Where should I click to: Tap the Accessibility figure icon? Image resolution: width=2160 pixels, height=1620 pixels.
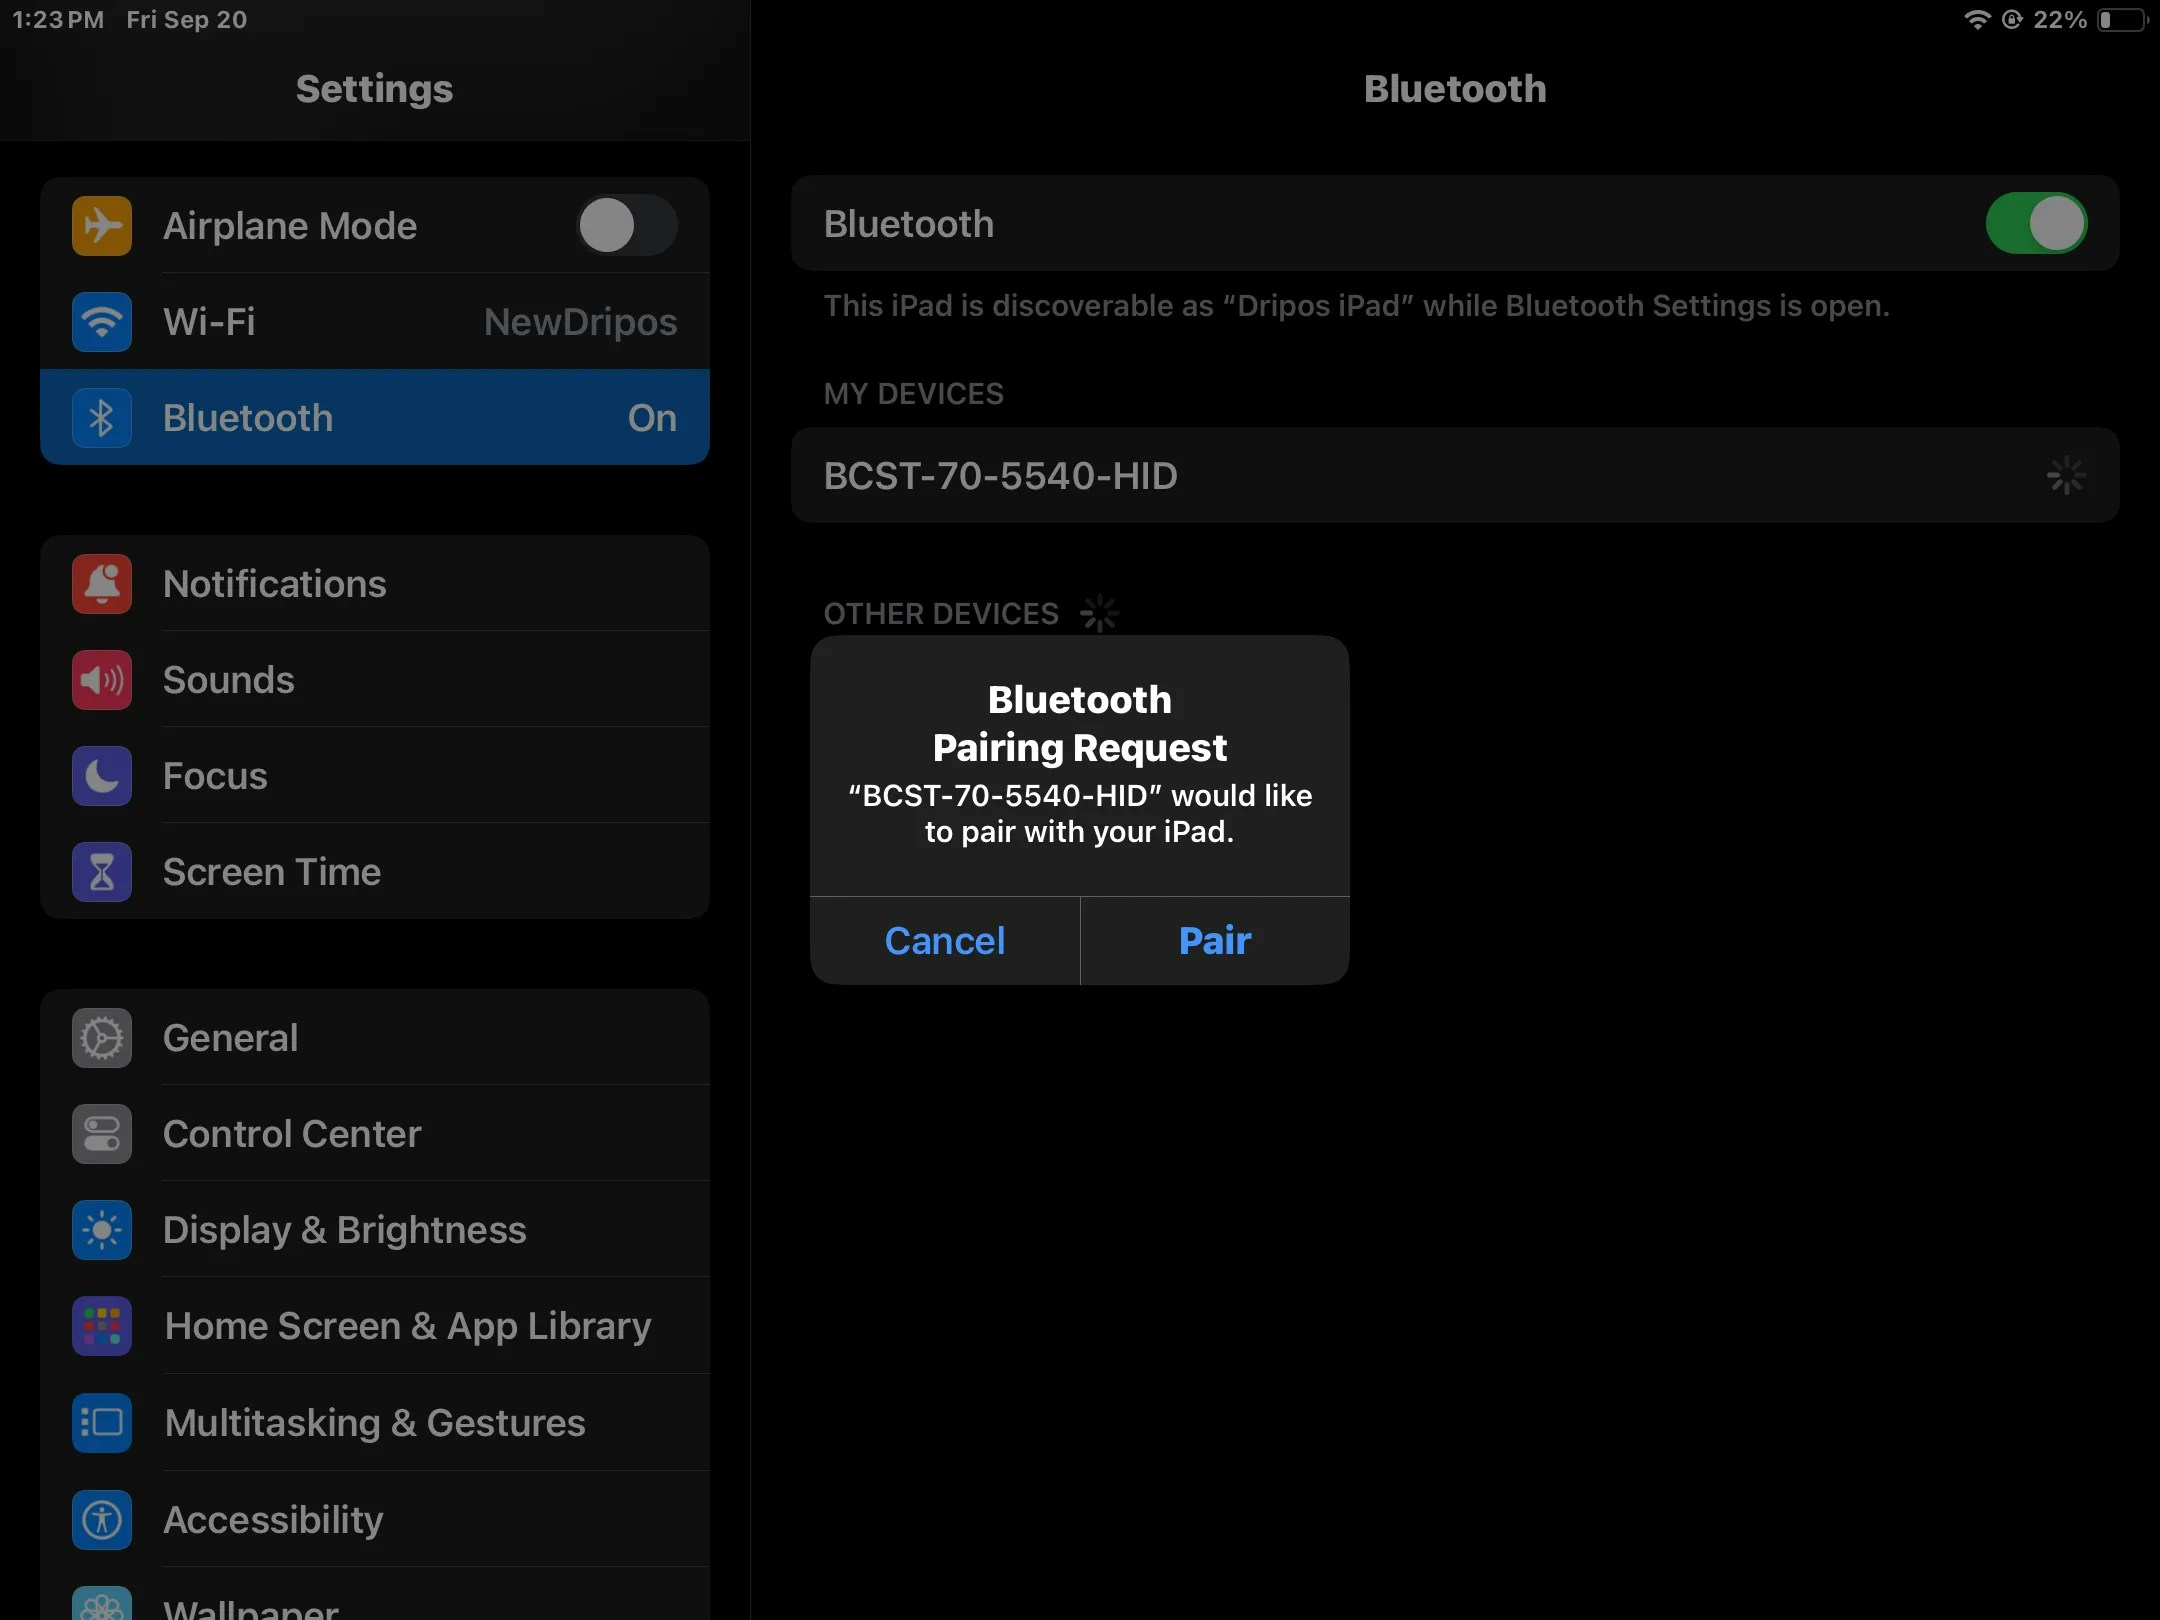pos(101,1520)
